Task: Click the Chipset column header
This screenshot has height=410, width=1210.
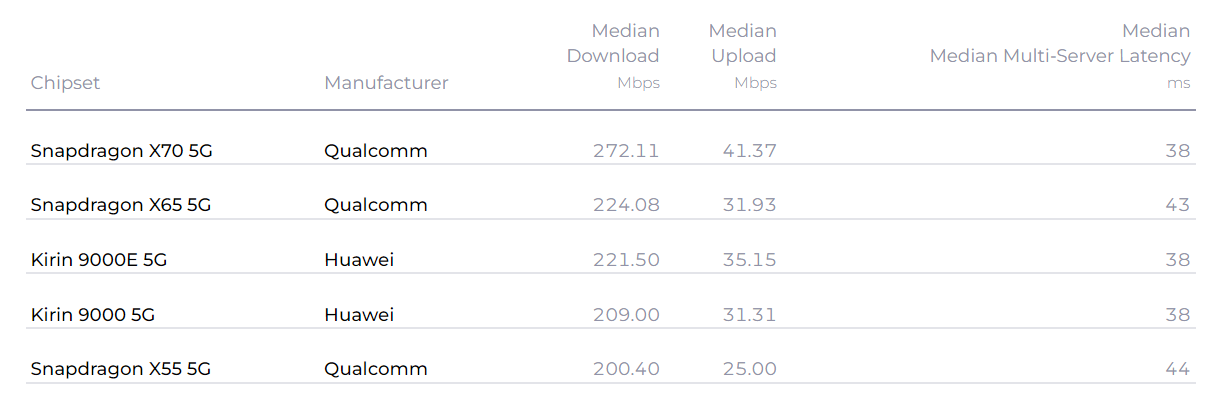Action: tap(66, 83)
